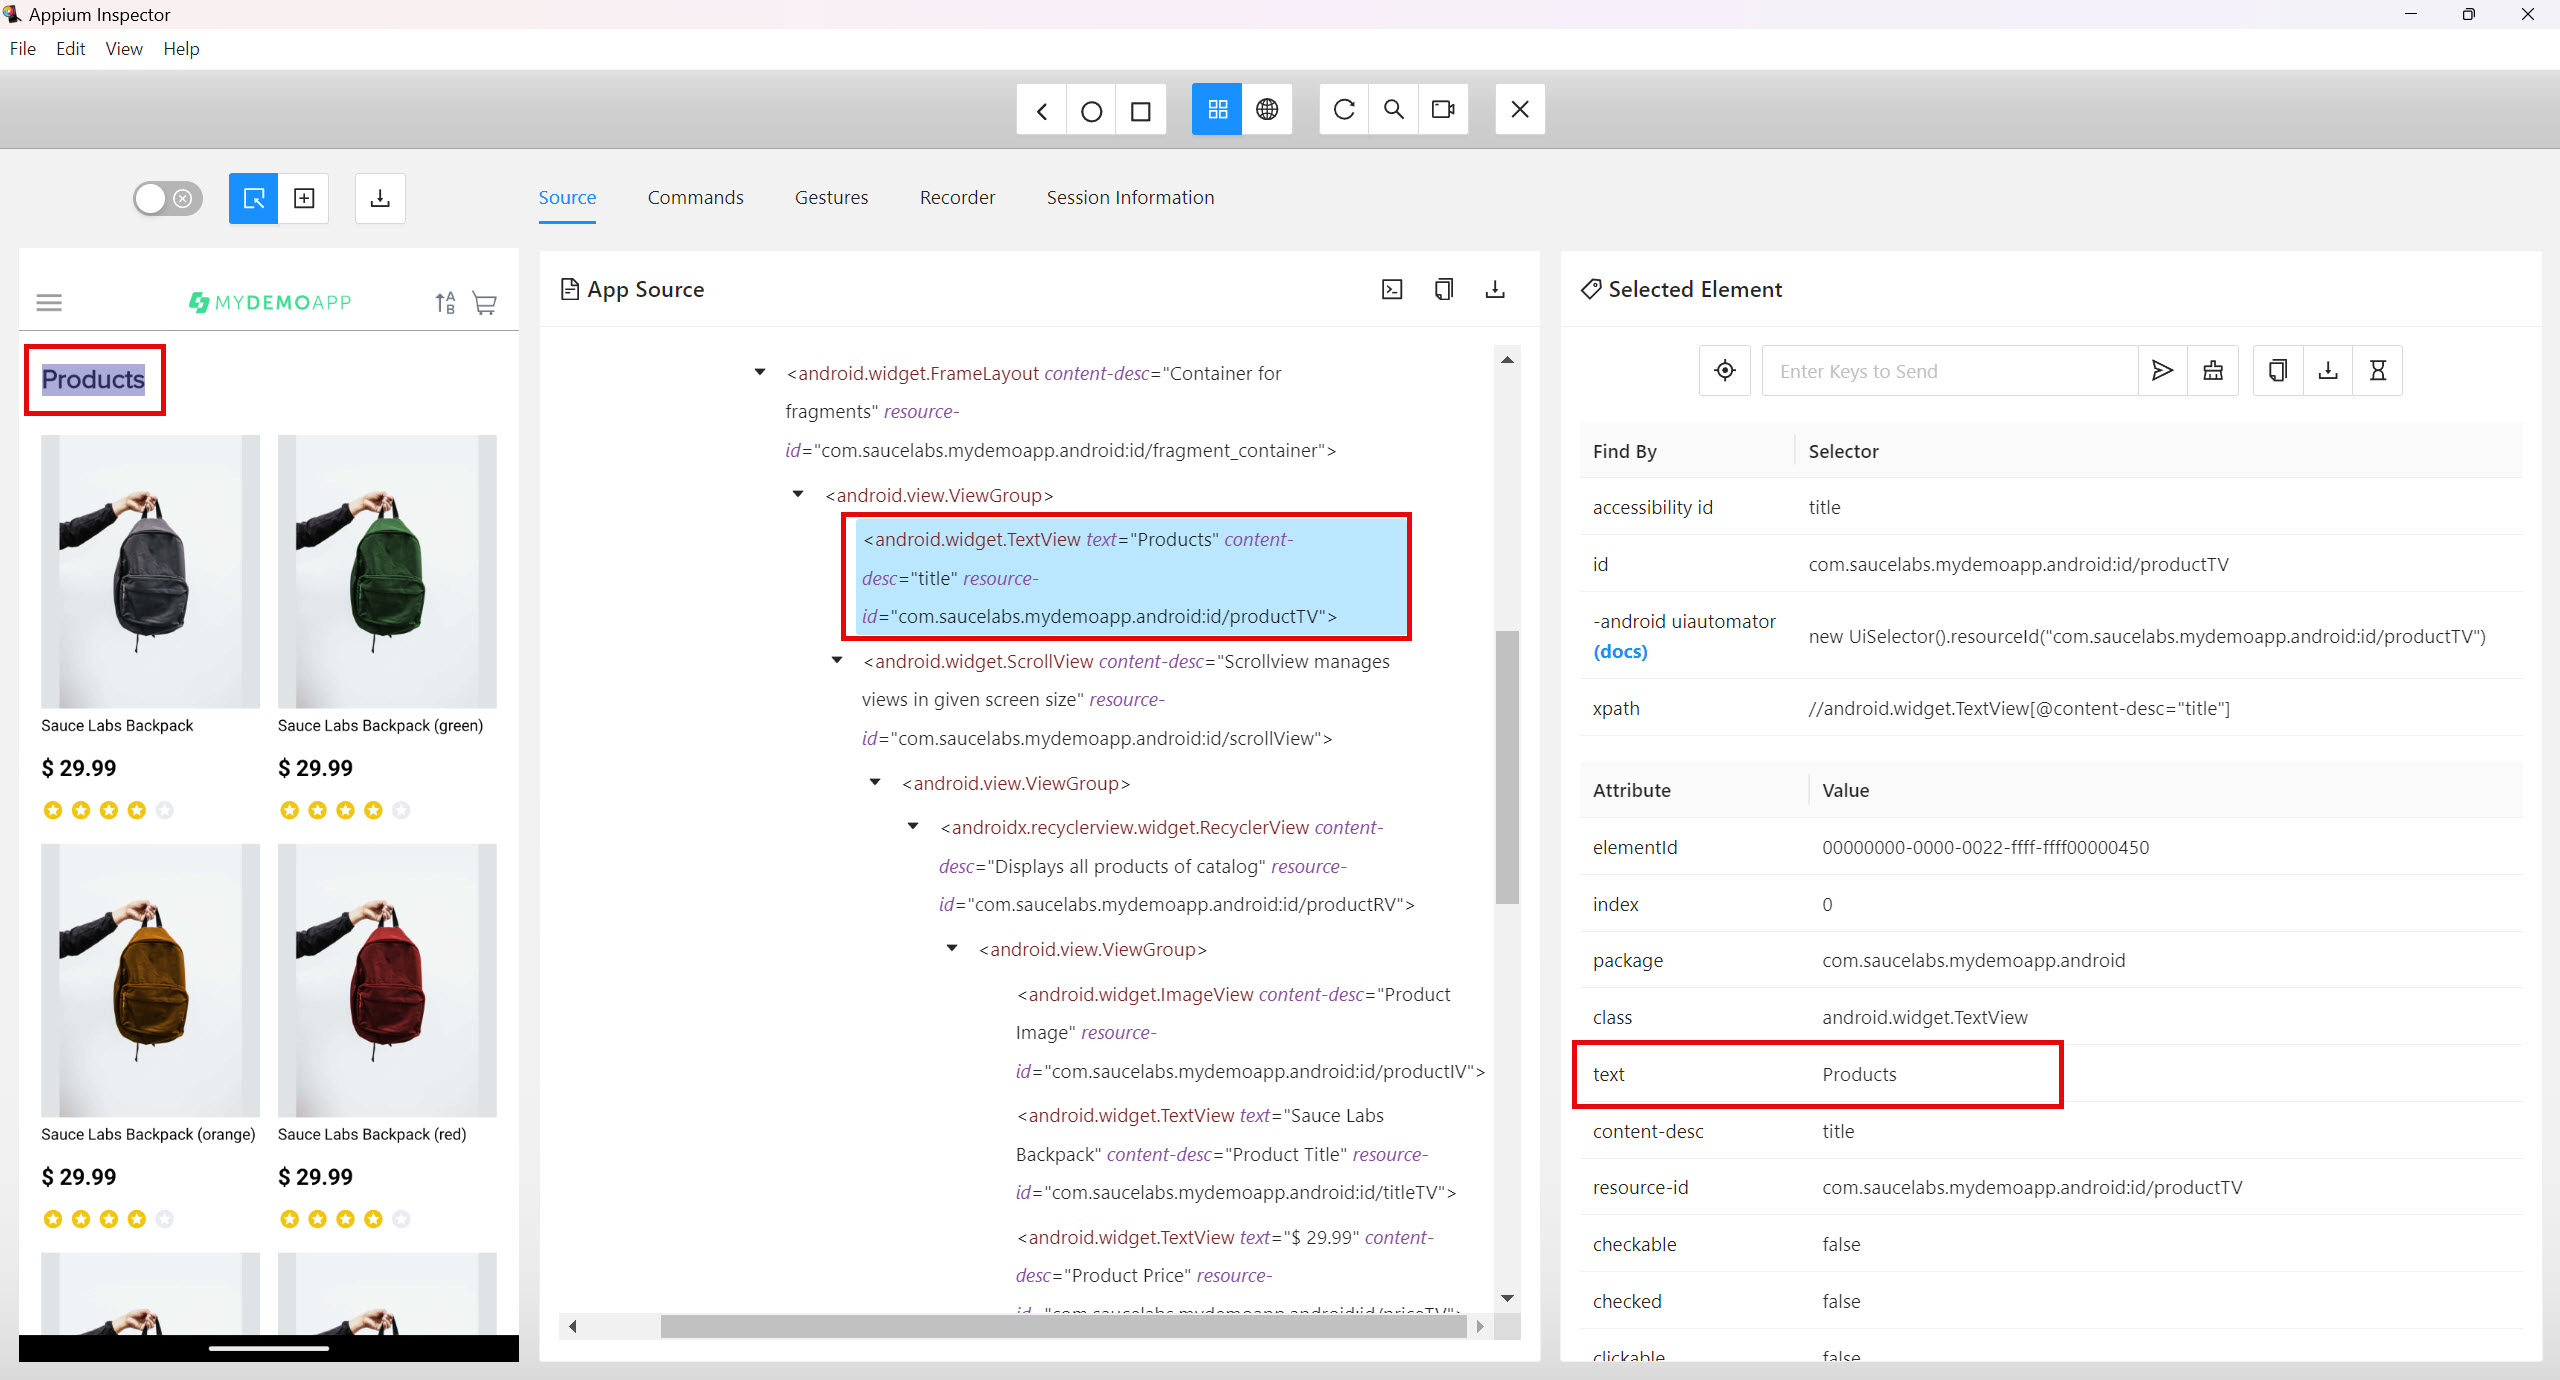This screenshot has width=2560, height=1380.
Task: Select the red backpack product image
Action: pos(387,980)
